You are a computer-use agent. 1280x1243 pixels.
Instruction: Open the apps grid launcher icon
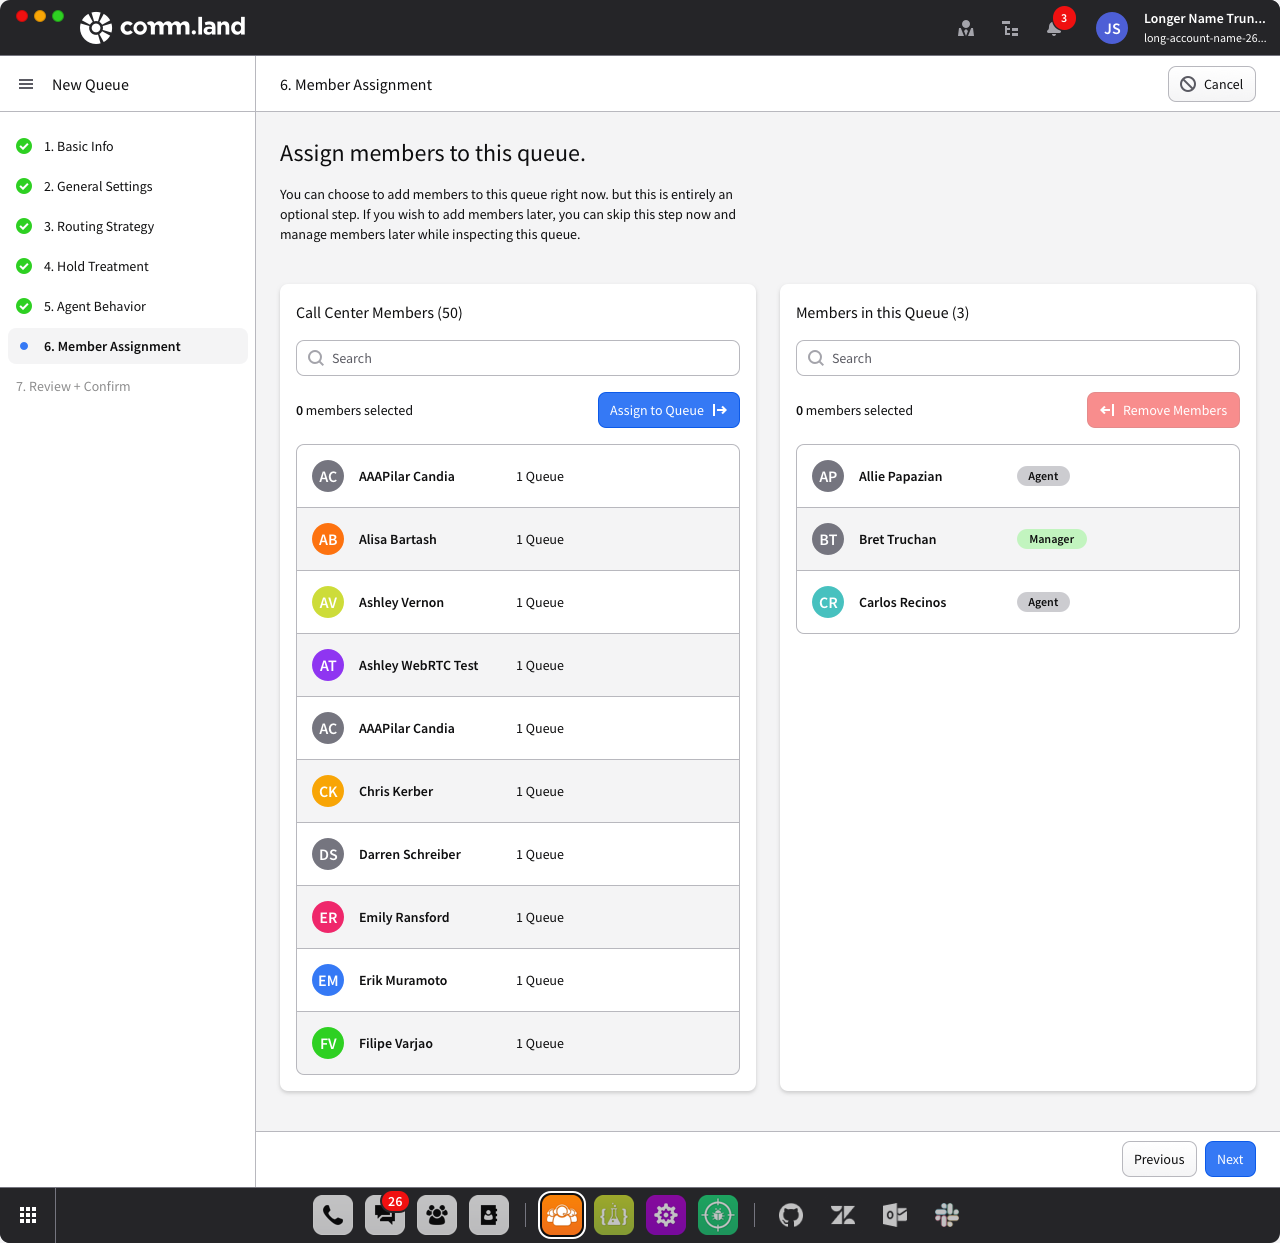pyautogui.click(x=28, y=1215)
